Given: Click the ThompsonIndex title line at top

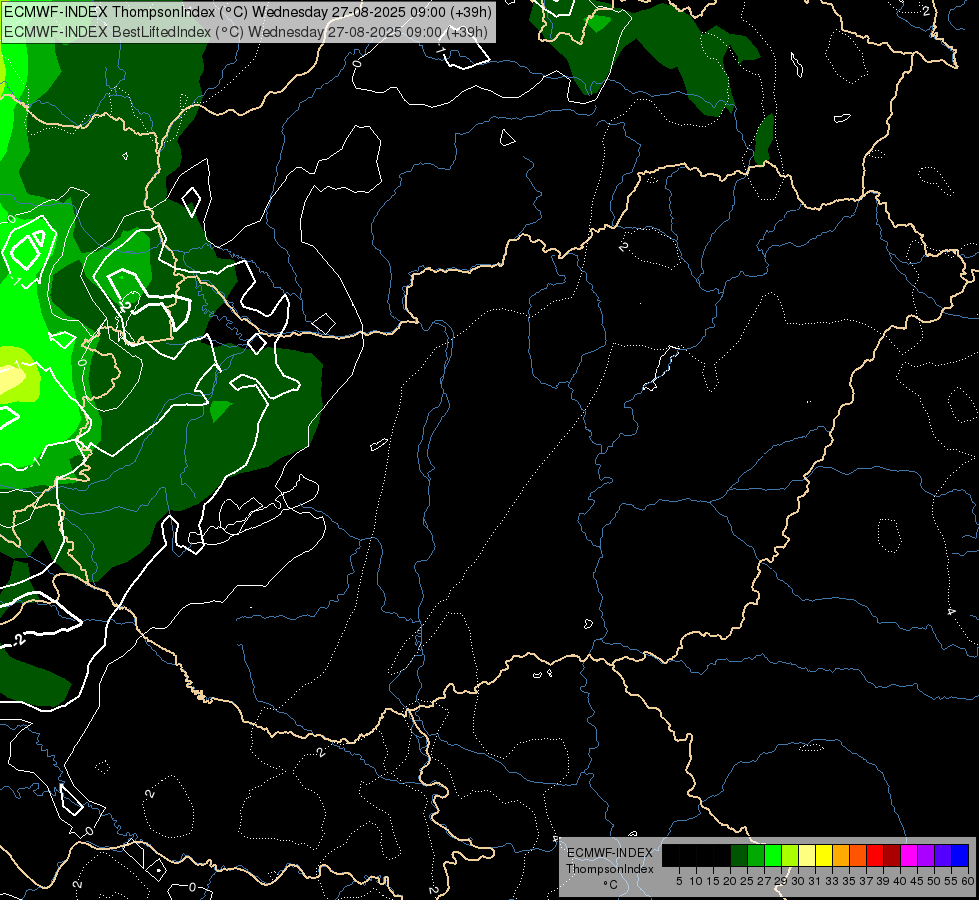Looking at the screenshot, I should point(248,12).
